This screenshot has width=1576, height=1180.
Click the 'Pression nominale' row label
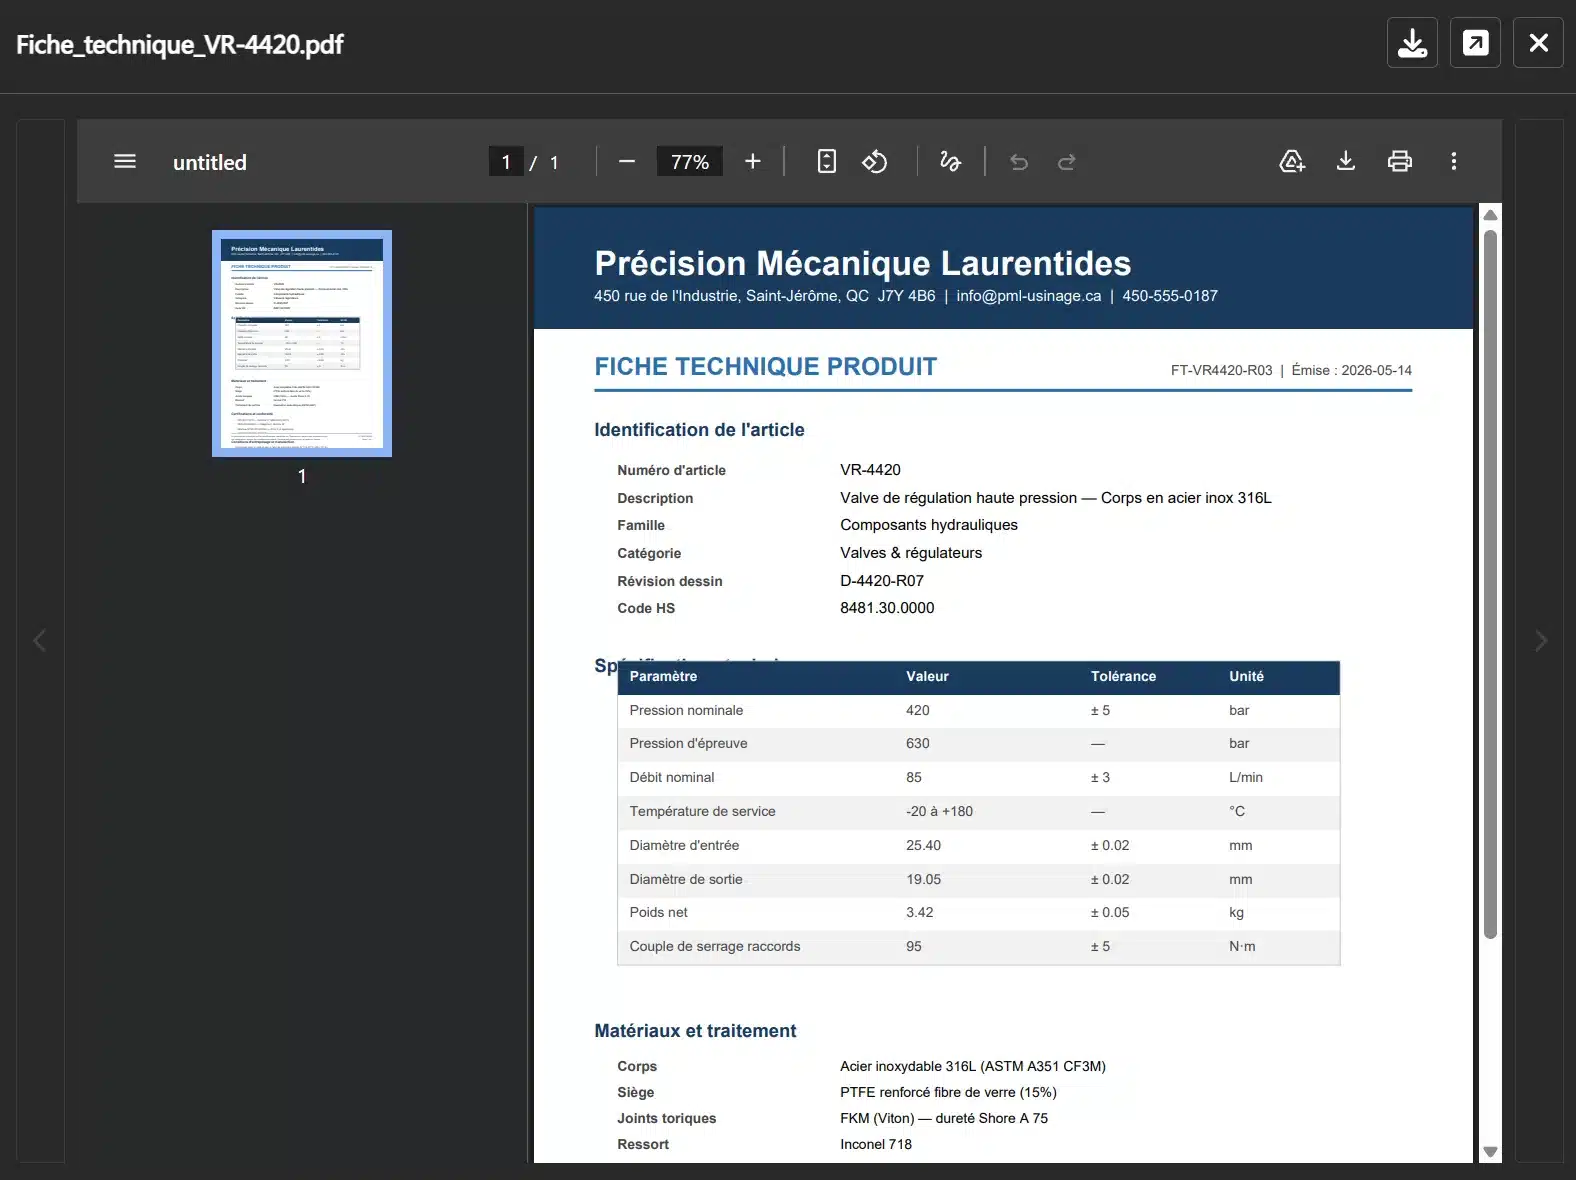[x=686, y=711]
